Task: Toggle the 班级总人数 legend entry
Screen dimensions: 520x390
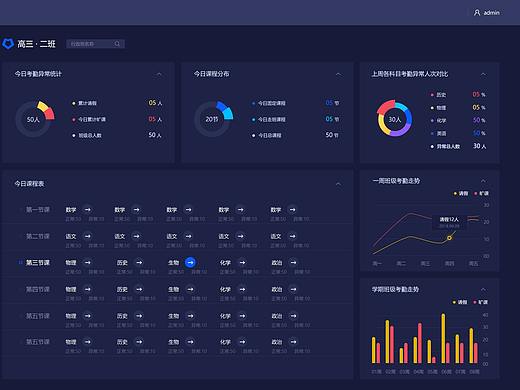Action: pos(87,135)
